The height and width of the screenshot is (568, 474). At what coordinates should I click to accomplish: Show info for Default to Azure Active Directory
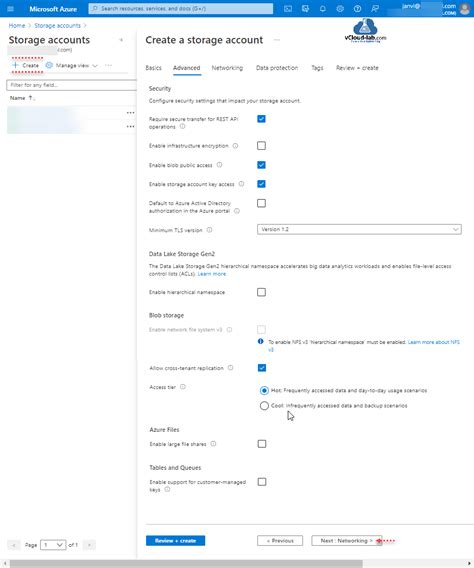[237, 211]
